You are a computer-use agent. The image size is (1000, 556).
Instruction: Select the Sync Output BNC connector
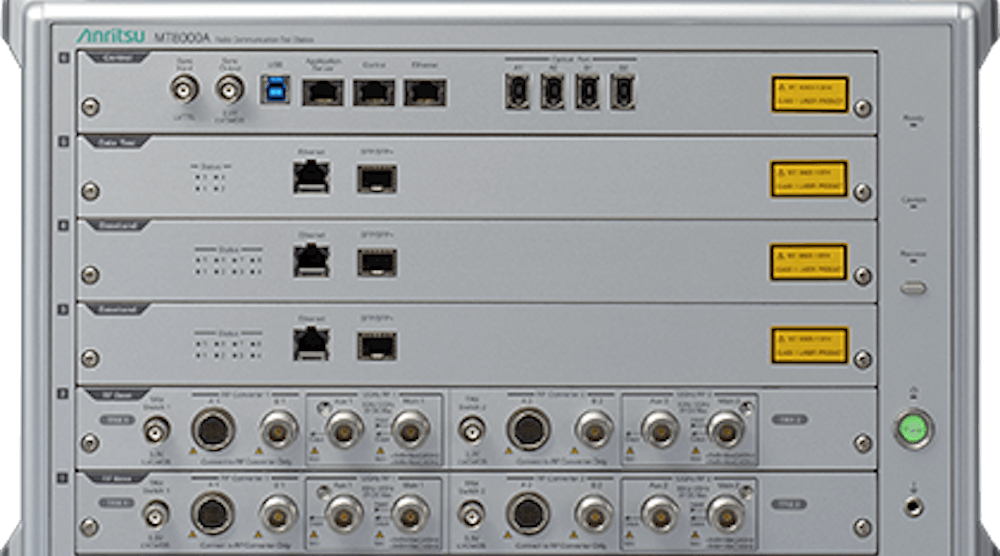232,91
